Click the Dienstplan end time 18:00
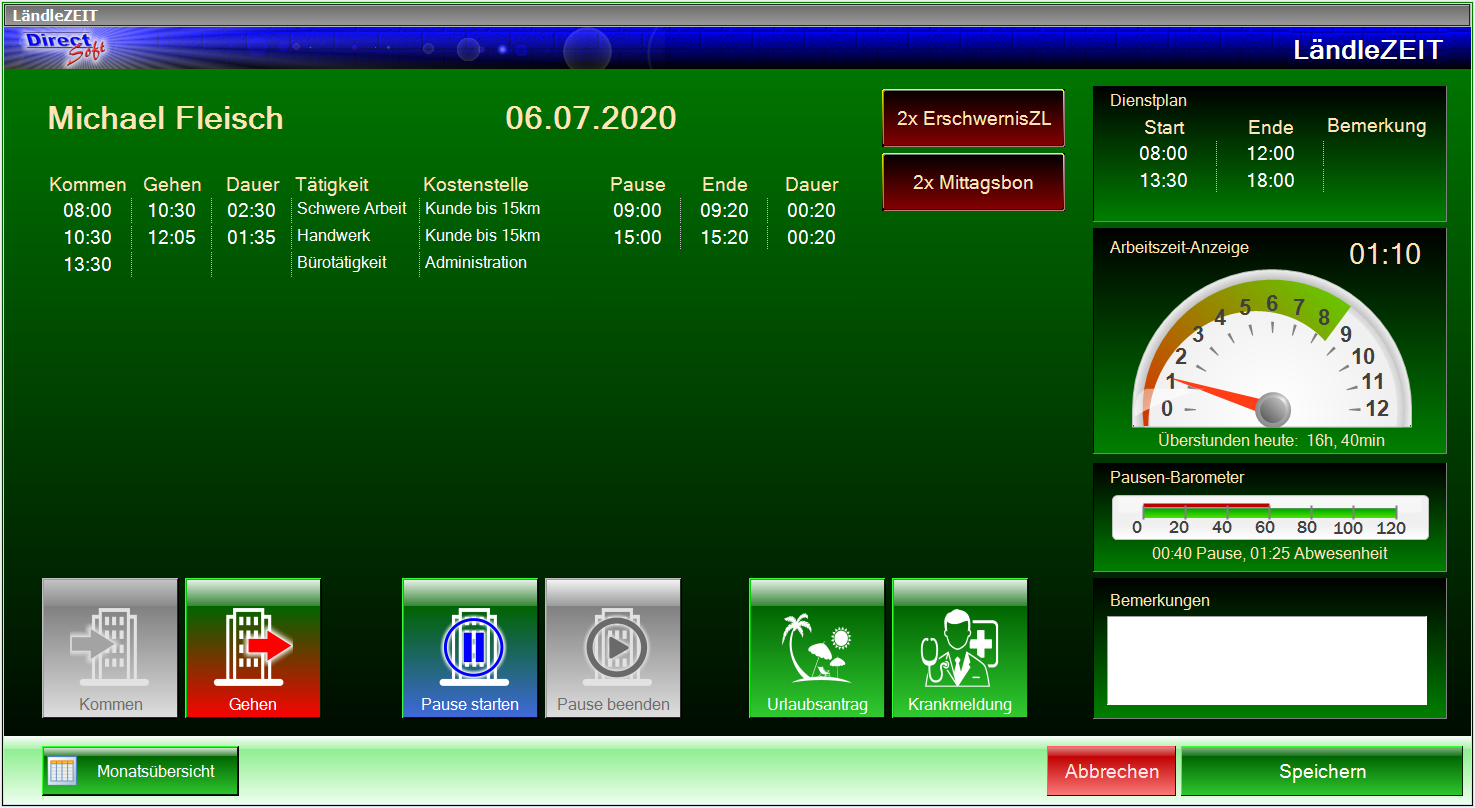 coord(1271,181)
